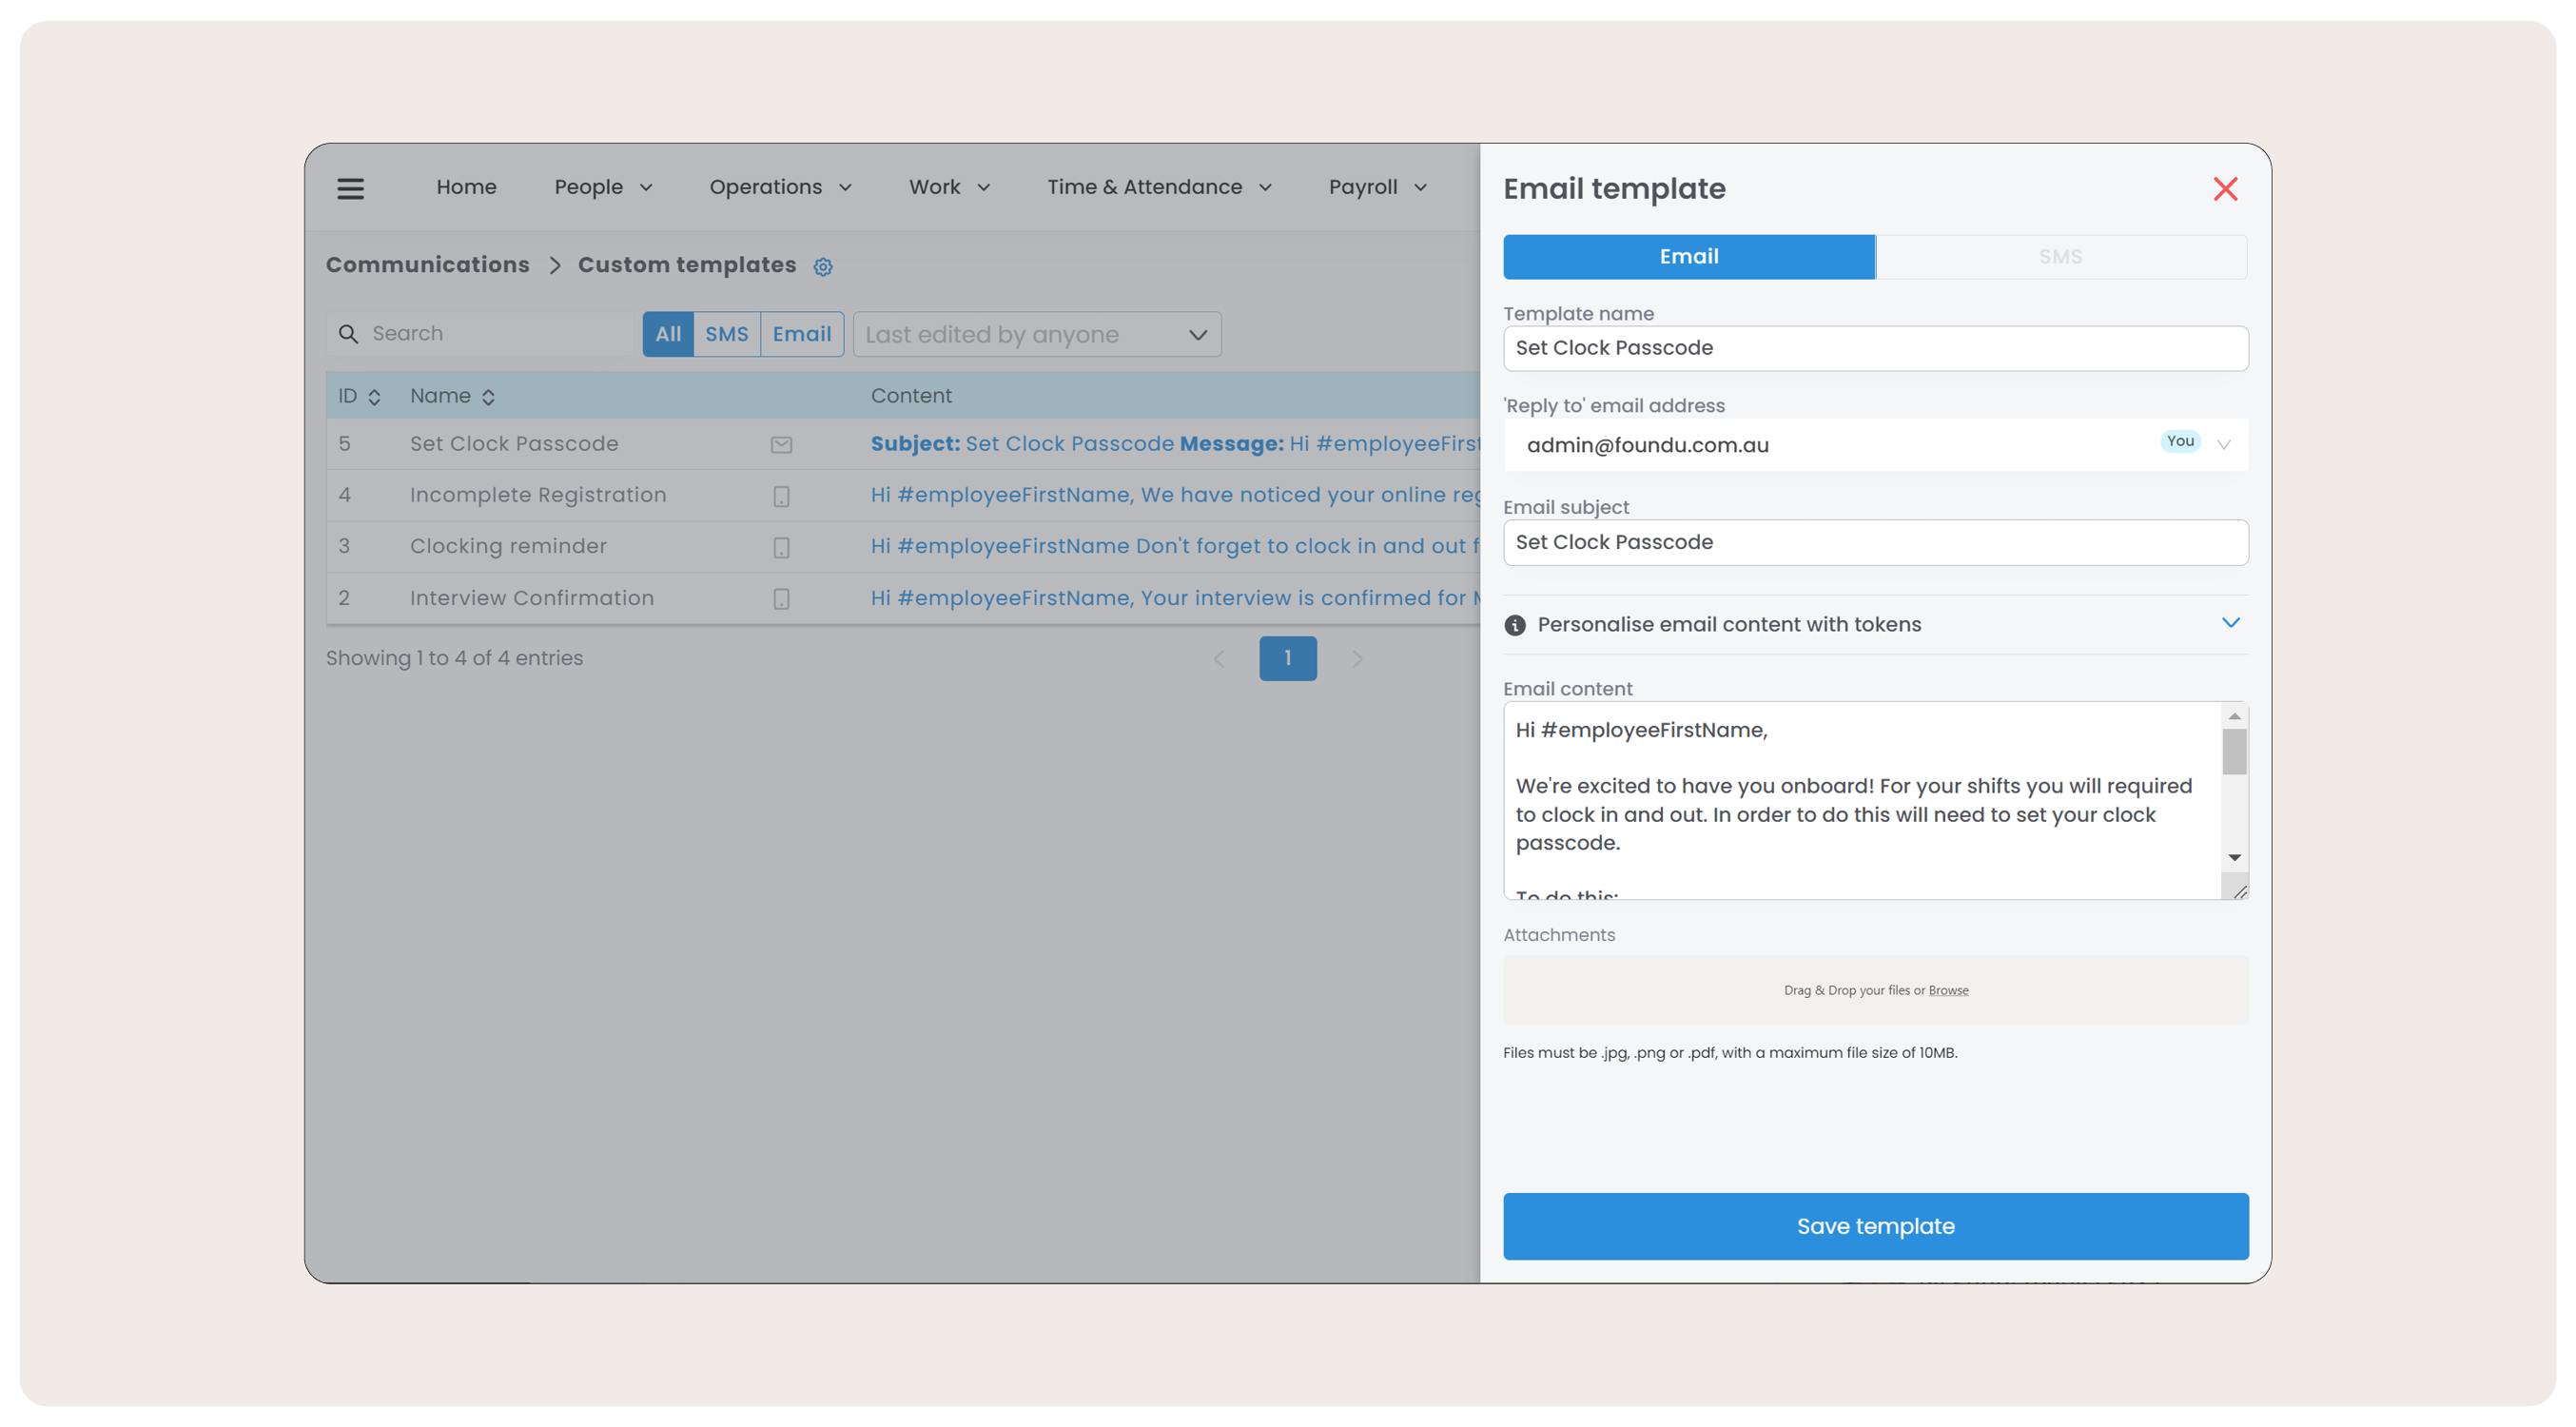Click the search magnifier icon
Image resolution: width=2576 pixels, height=1427 pixels.
(x=348, y=334)
